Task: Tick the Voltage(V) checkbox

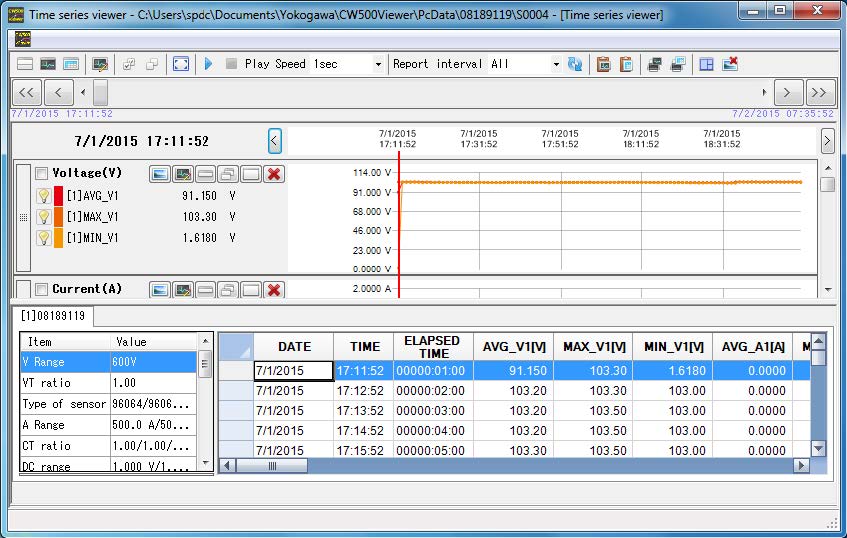Action: click(41, 173)
